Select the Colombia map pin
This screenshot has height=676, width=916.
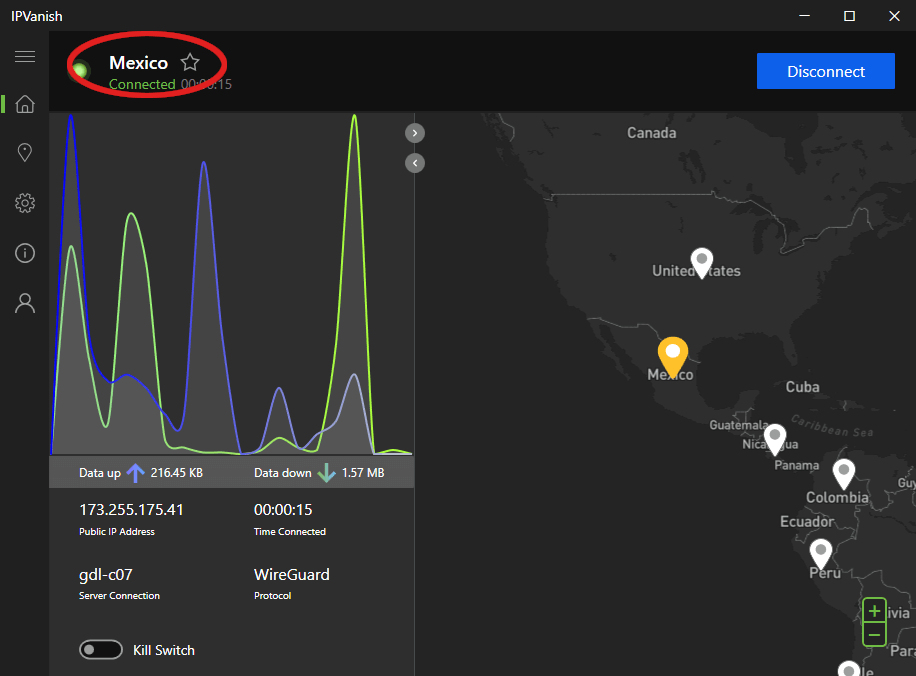coord(844,474)
